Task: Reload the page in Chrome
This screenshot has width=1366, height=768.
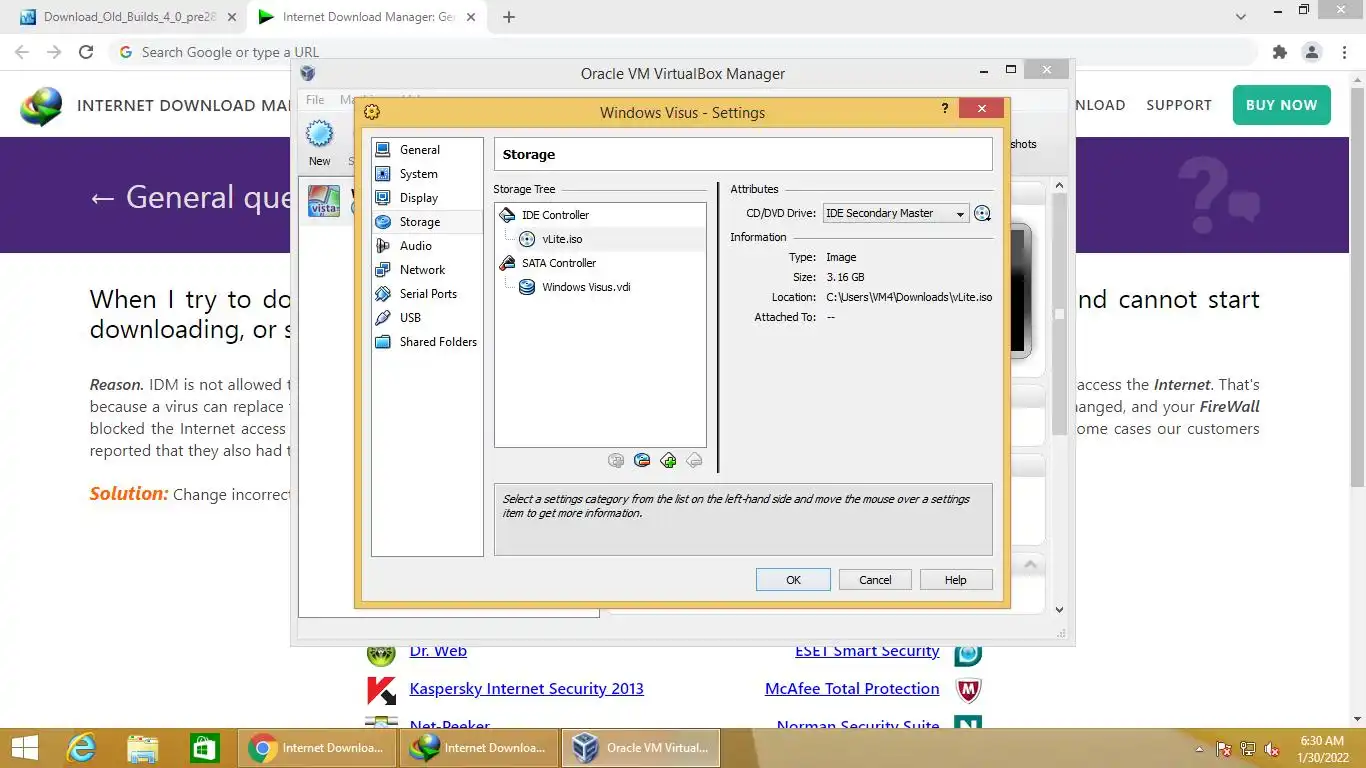Action: tap(86, 52)
